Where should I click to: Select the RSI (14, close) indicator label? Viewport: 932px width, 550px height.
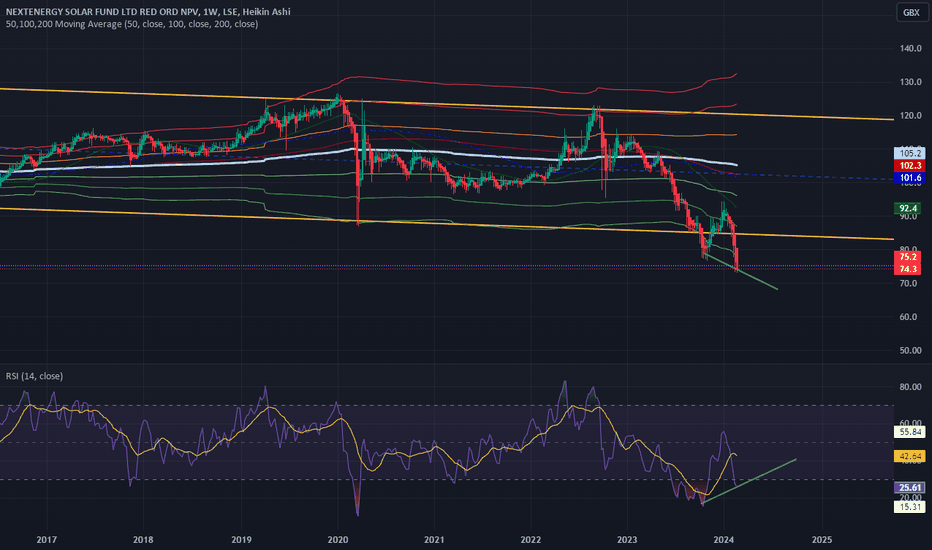[34, 376]
